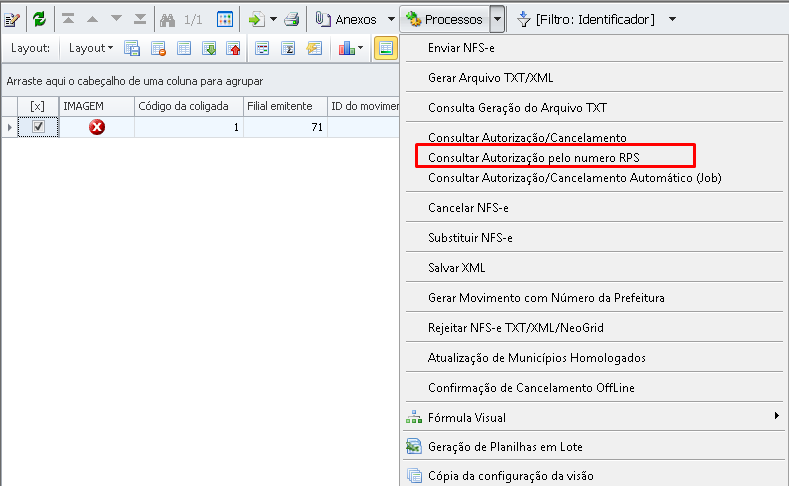Click the ID do movimento column header

363,106
